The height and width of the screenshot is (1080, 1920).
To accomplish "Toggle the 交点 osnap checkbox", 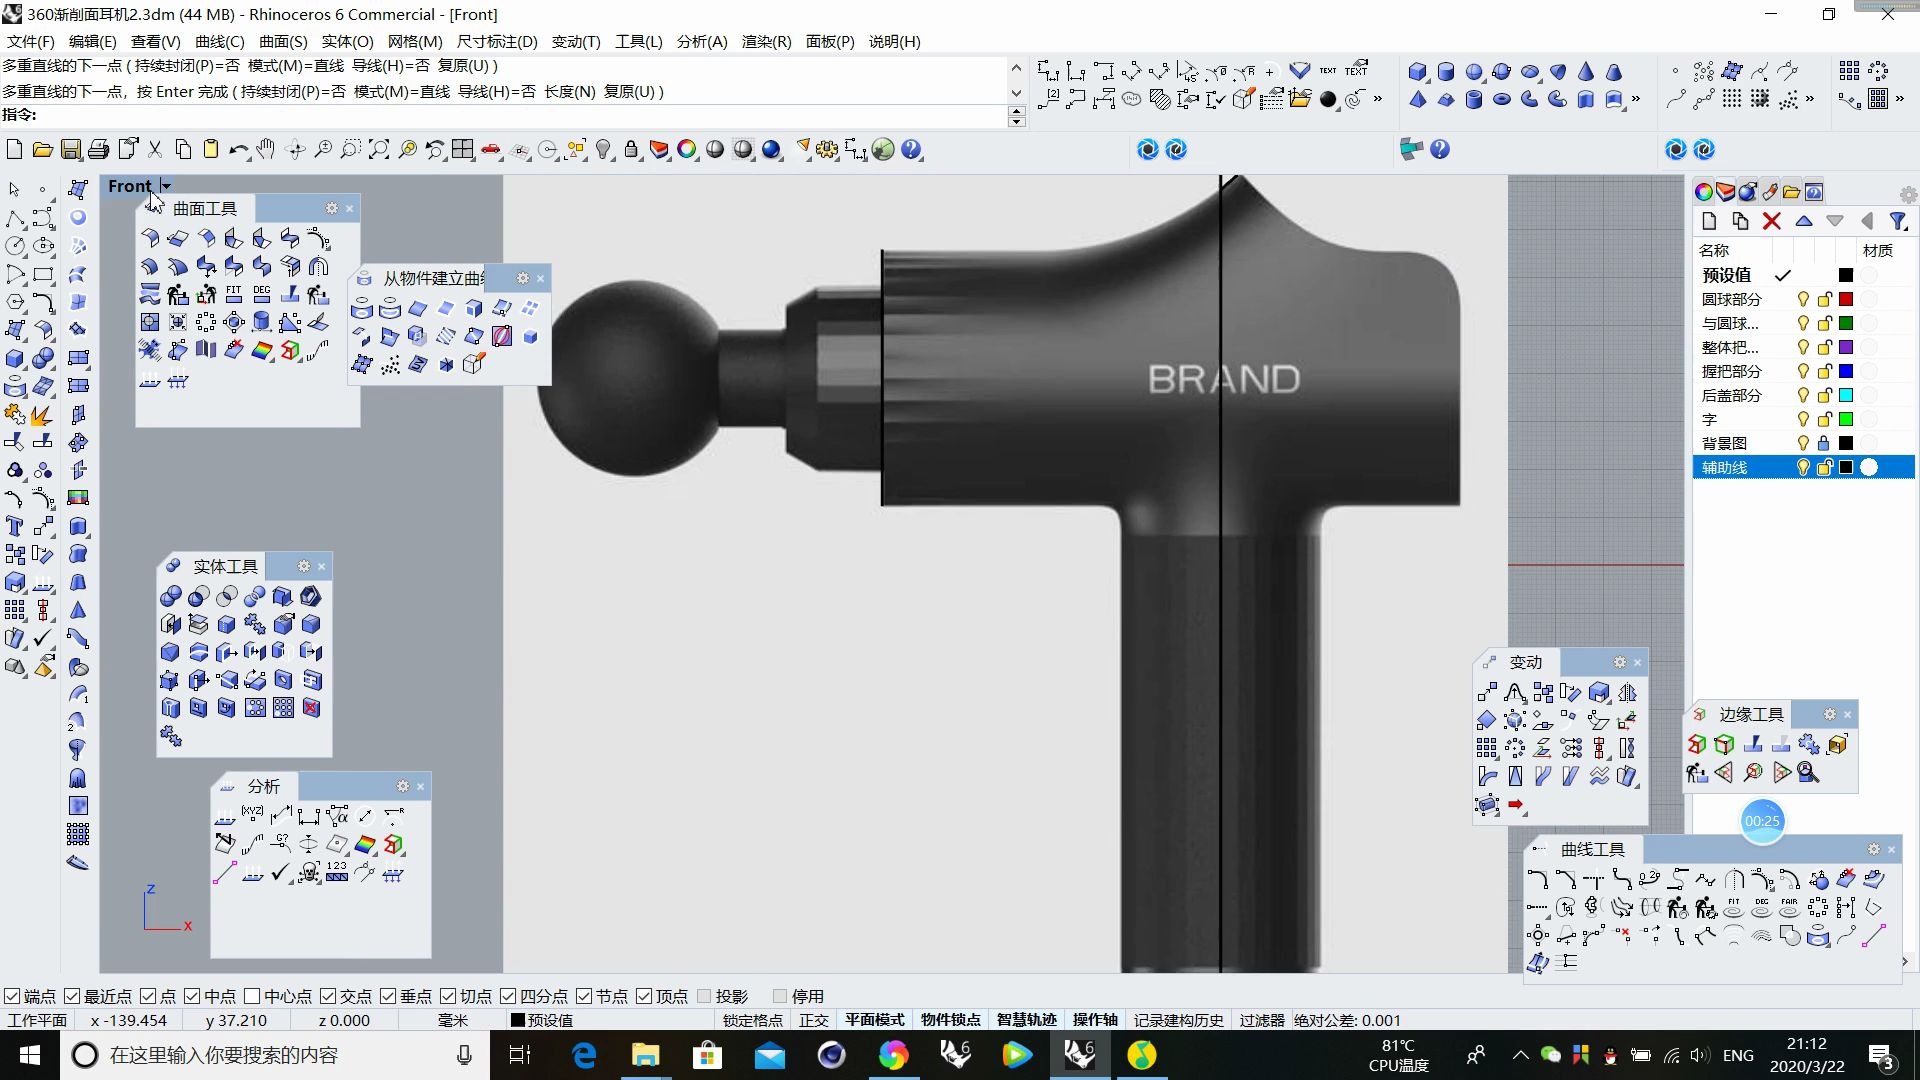I will [328, 996].
